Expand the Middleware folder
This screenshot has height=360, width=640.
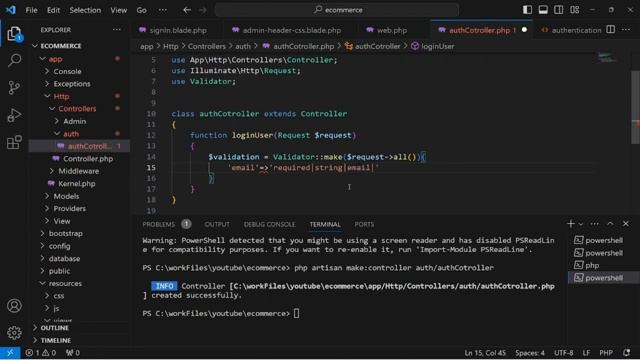80,171
